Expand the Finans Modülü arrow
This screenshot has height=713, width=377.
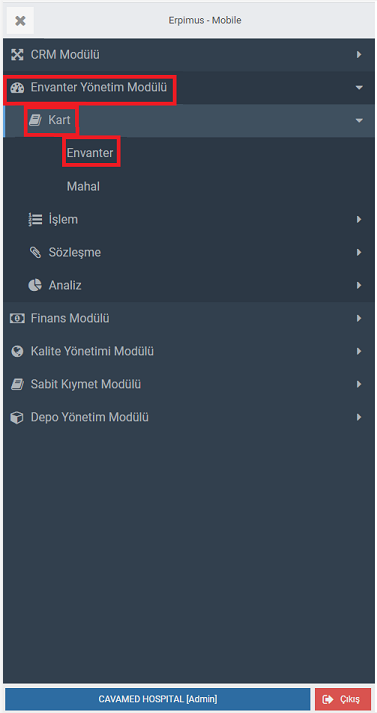[x=359, y=318]
